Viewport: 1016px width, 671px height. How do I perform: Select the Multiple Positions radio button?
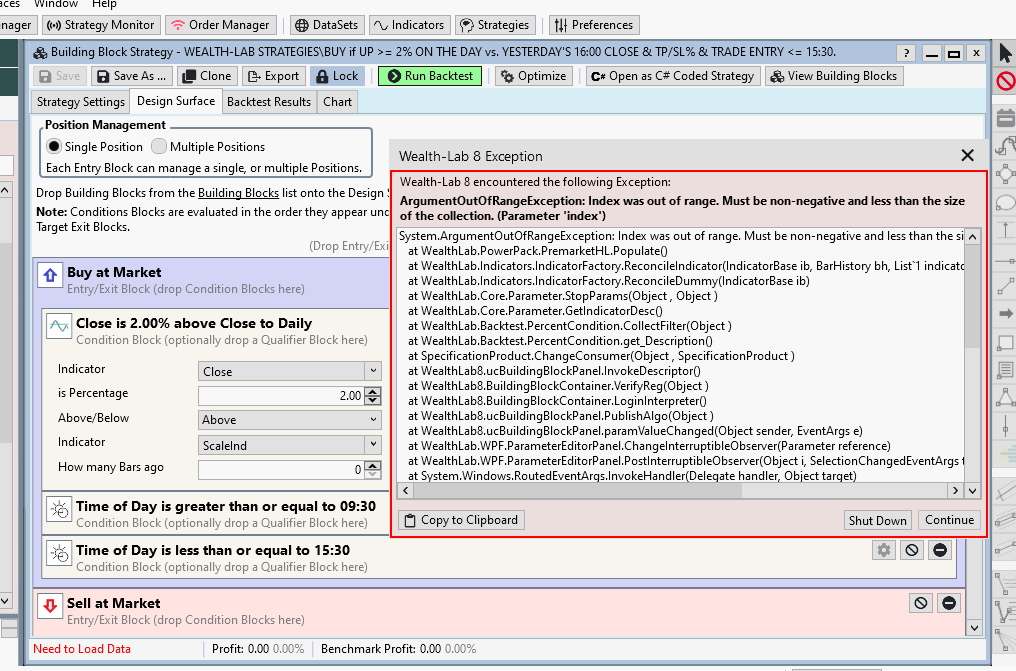click(159, 146)
